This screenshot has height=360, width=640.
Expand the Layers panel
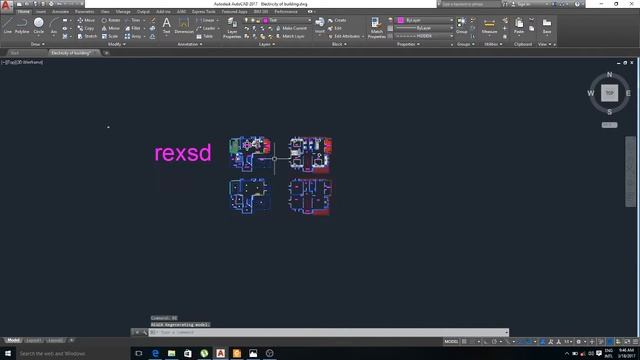coord(267,44)
